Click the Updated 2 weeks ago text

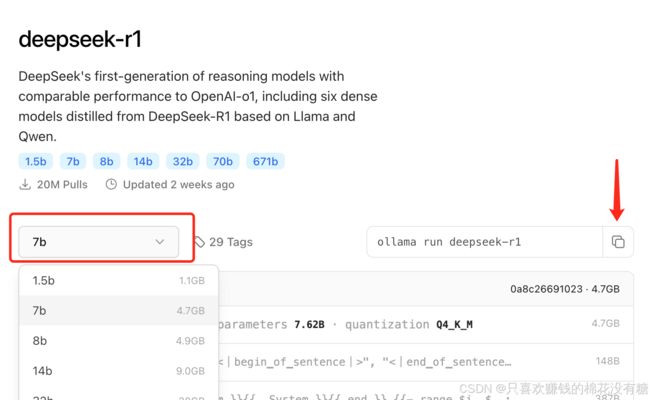[x=179, y=184]
